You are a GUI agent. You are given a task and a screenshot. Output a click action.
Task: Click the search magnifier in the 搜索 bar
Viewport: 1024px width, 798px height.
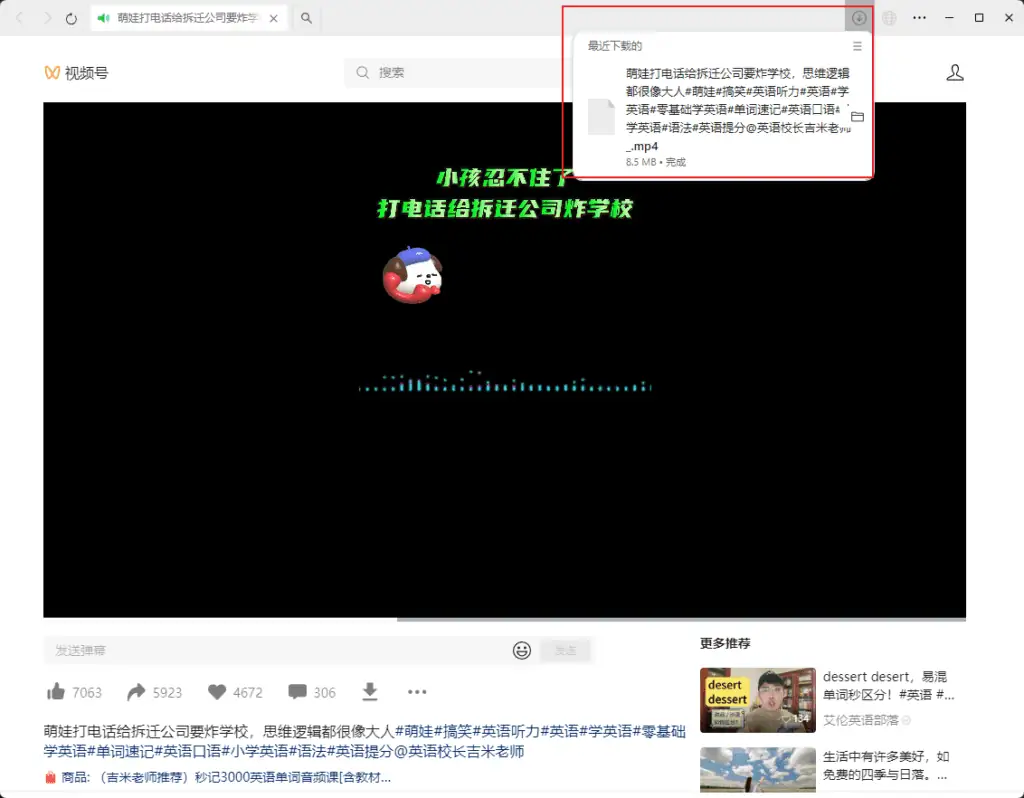point(362,72)
